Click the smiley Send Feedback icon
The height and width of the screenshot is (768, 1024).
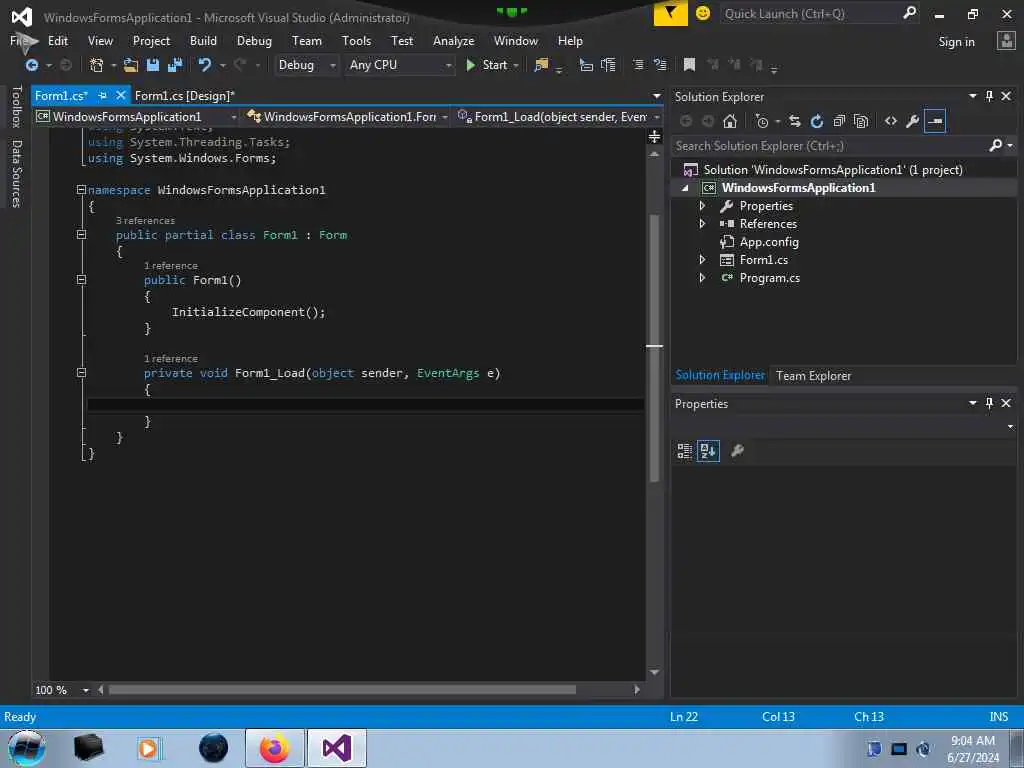point(703,13)
